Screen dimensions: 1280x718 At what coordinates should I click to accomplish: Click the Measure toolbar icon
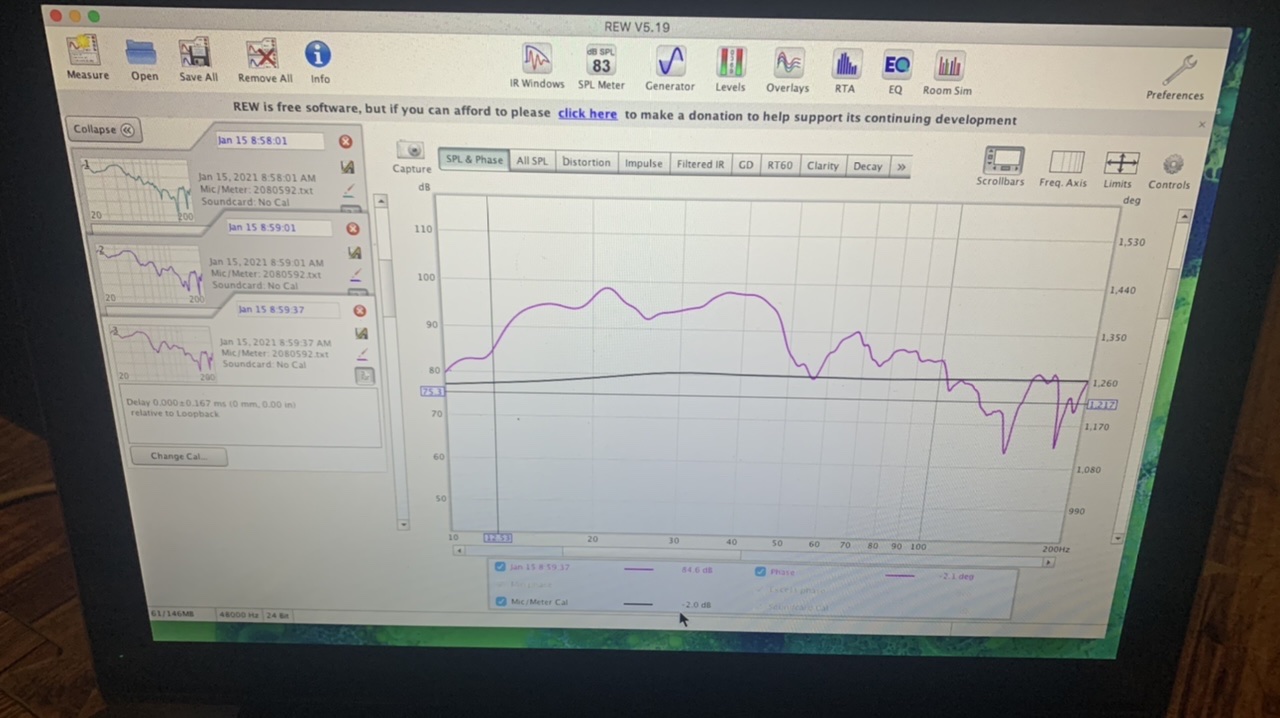(86, 56)
